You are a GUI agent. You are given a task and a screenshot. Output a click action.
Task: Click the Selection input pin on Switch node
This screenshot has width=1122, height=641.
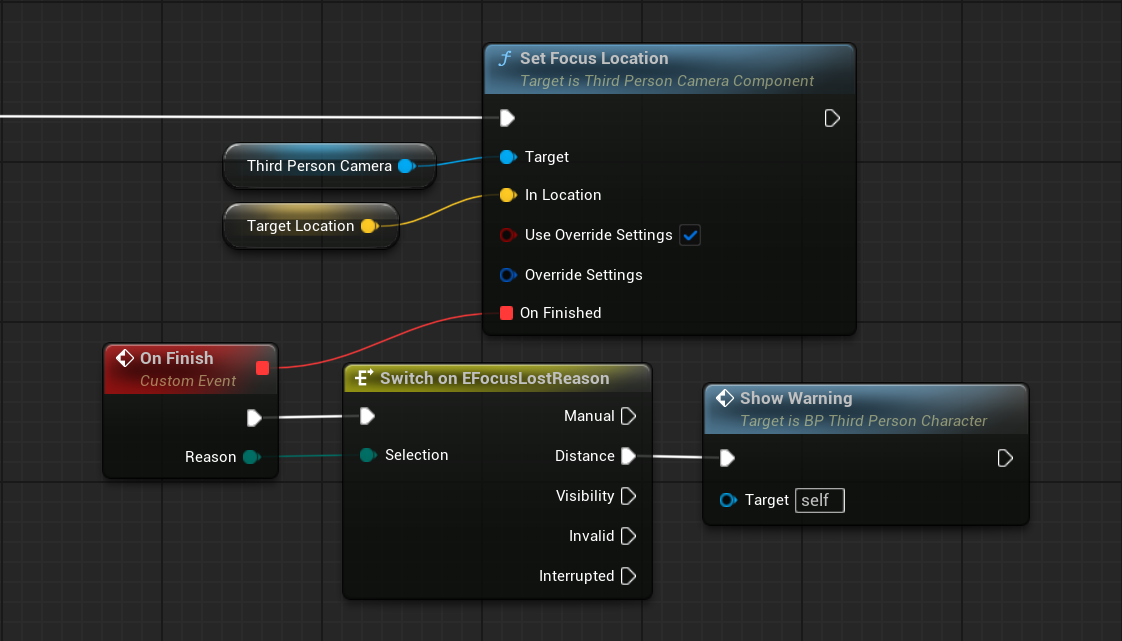pos(367,455)
